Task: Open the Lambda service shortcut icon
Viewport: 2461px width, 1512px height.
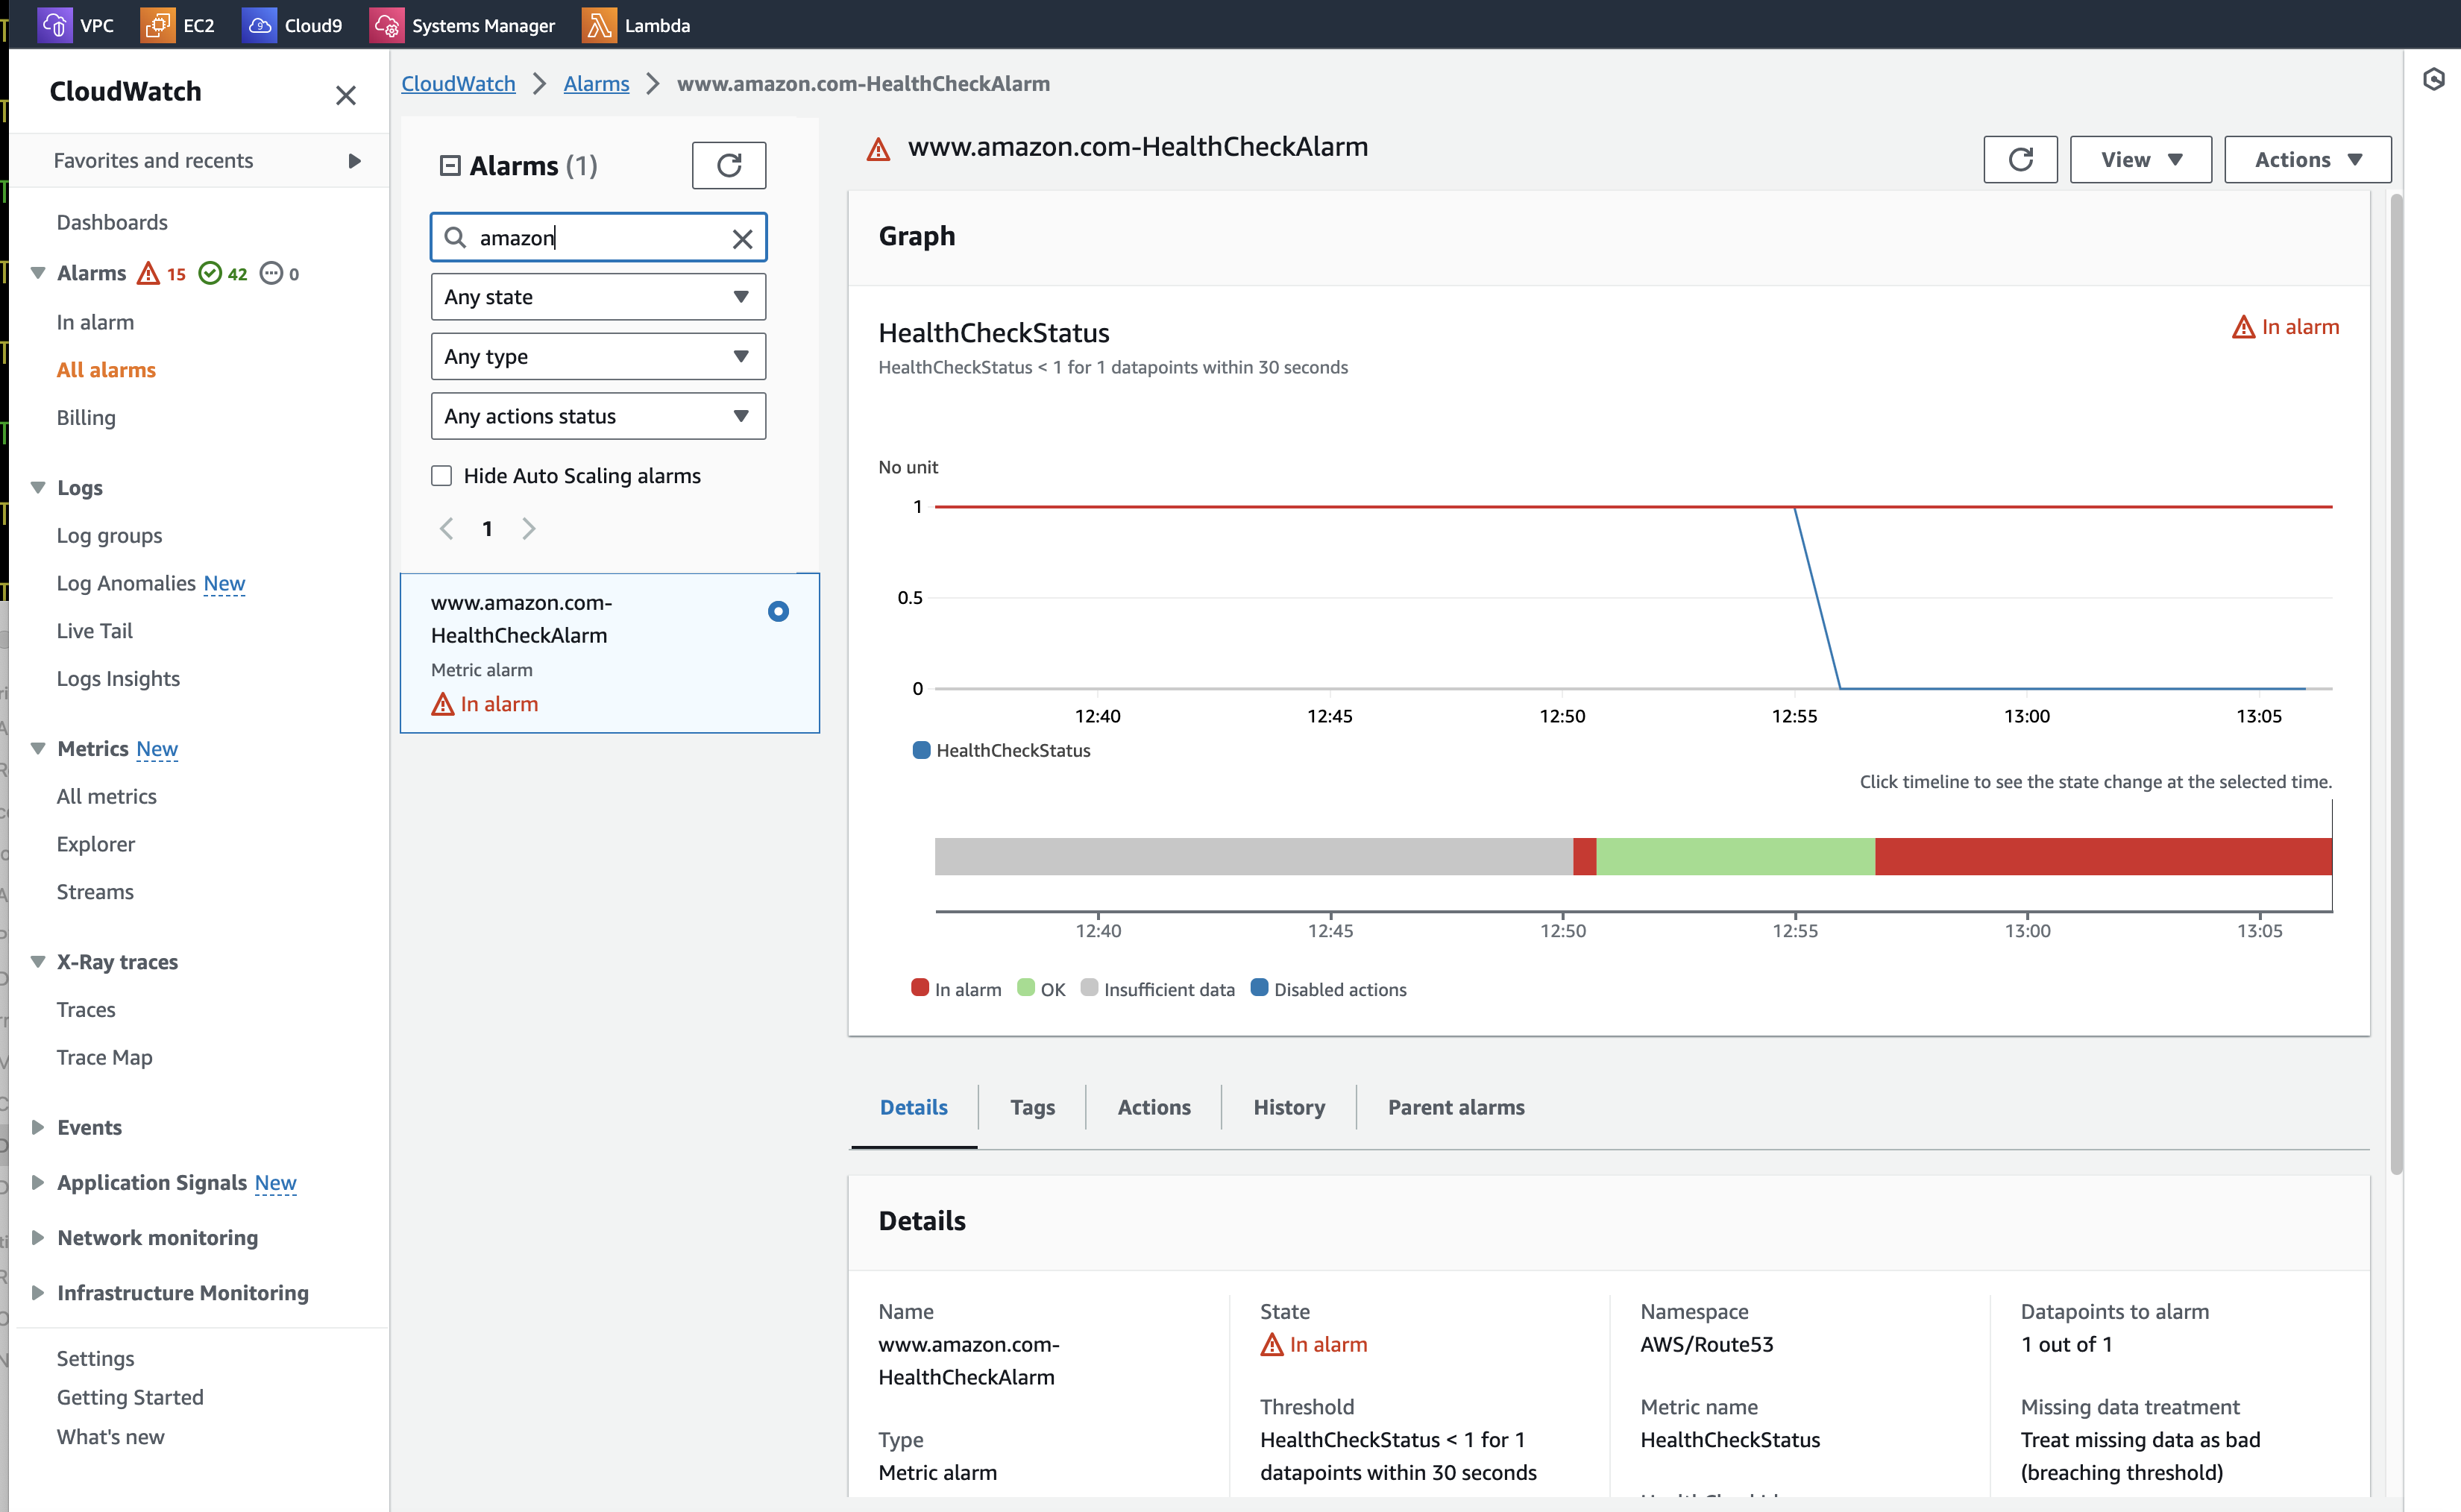Action: coord(599,25)
